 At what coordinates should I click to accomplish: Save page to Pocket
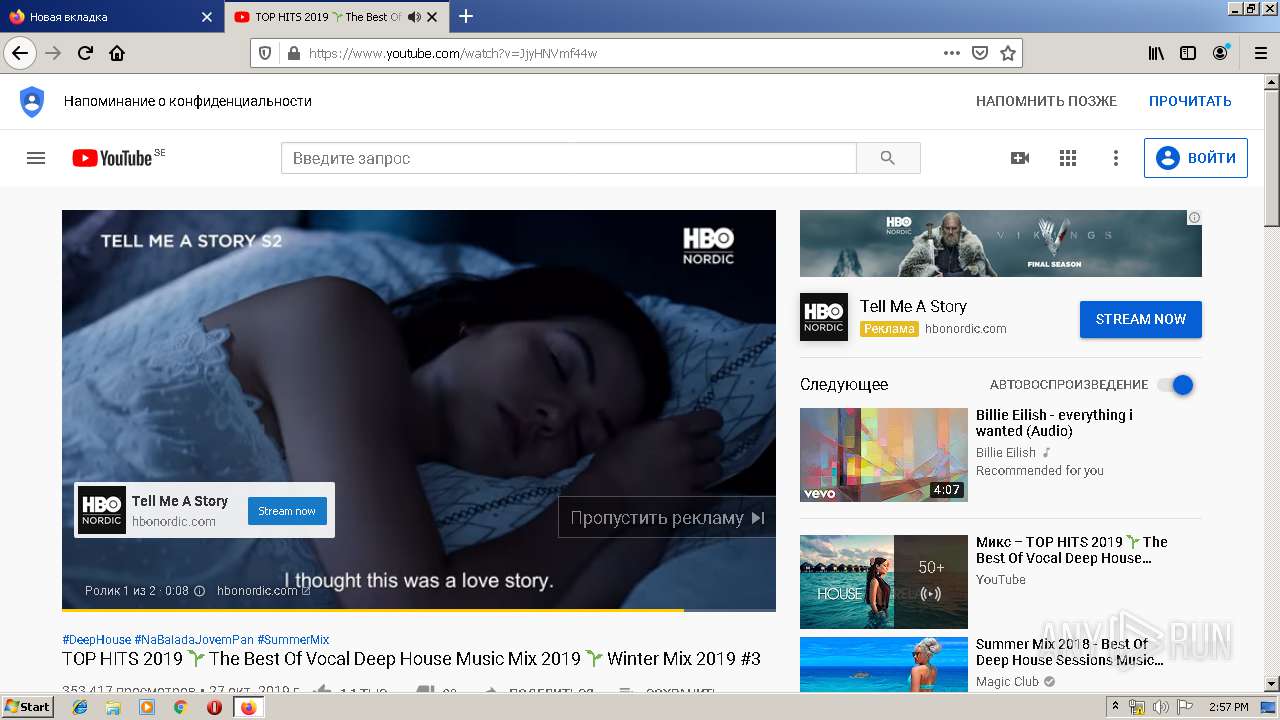click(x=980, y=53)
